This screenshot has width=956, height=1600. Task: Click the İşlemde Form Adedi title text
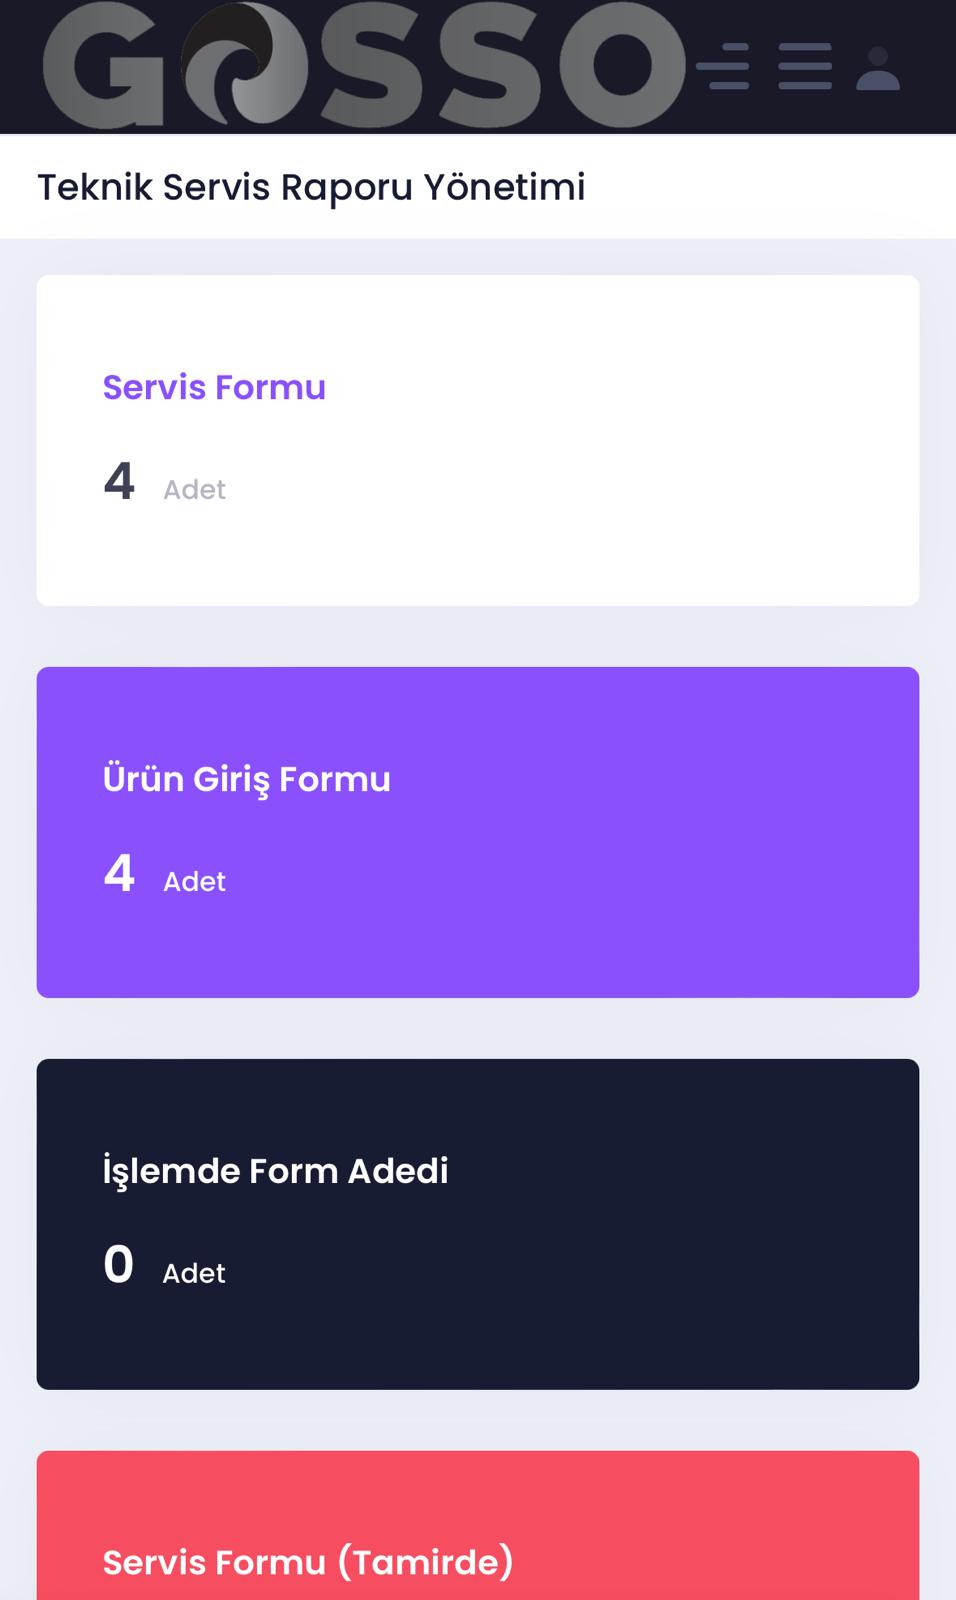tap(275, 1171)
